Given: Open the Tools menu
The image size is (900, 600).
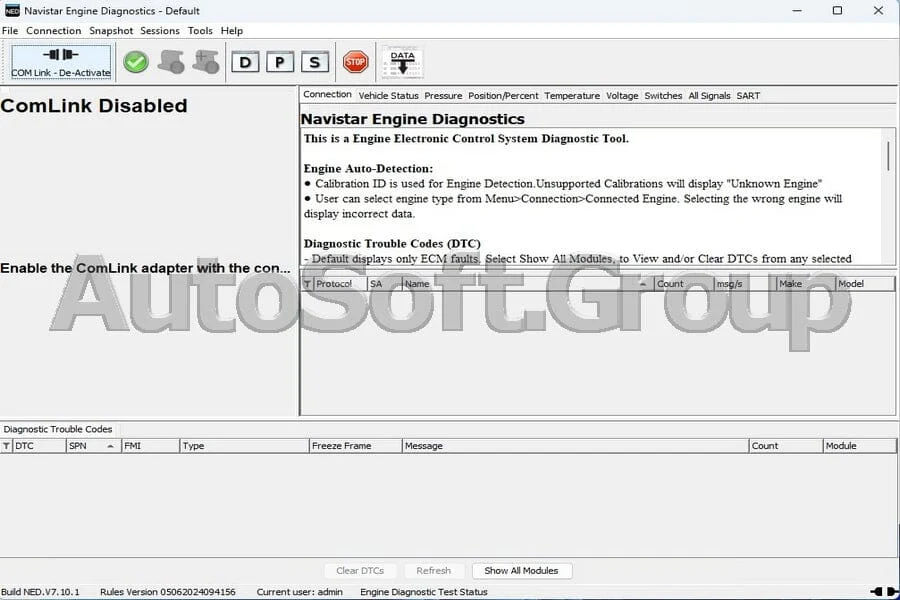Looking at the screenshot, I should pyautogui.click(x=200, y=31).
